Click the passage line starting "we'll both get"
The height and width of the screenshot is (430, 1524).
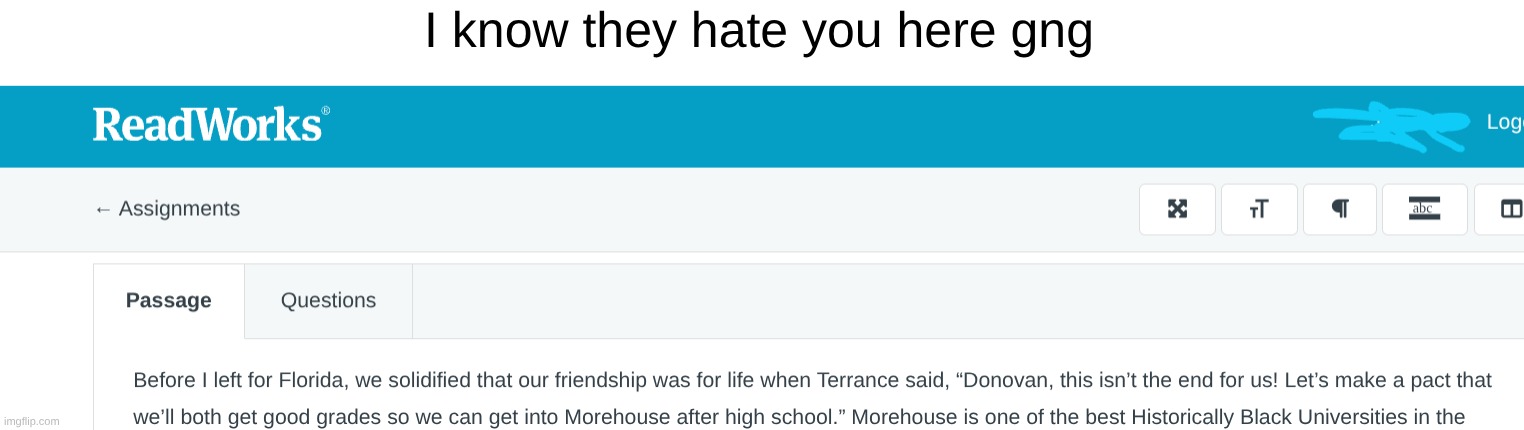click(798, 417)
